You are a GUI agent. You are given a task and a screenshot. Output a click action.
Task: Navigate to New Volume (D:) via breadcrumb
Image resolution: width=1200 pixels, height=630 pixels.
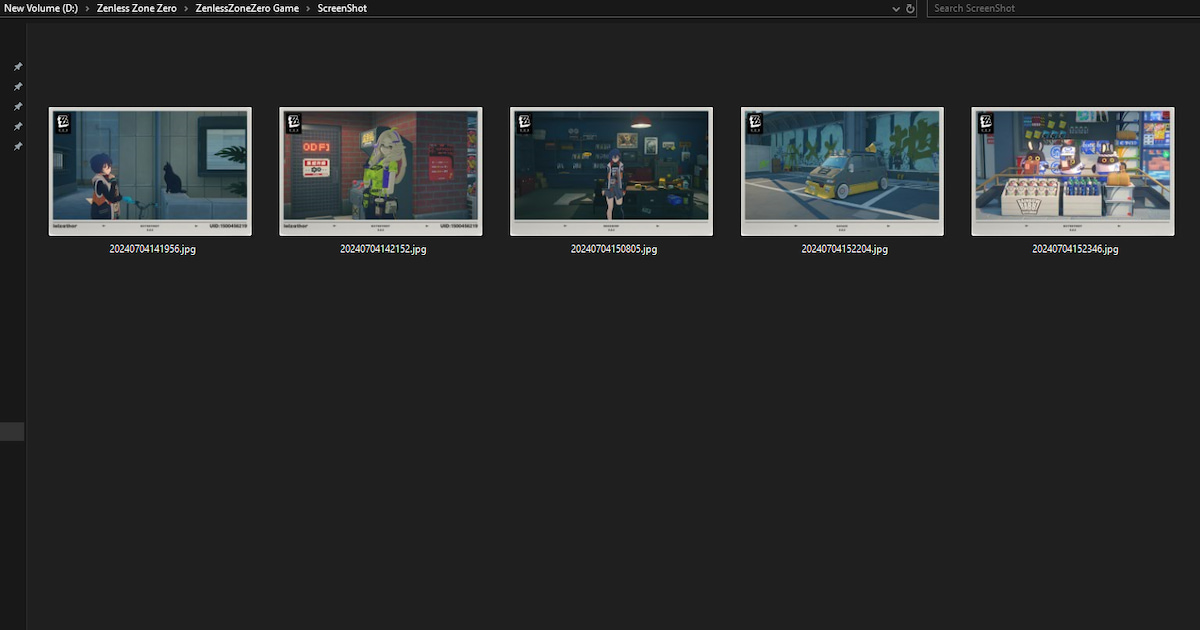(x=40, y=8)
